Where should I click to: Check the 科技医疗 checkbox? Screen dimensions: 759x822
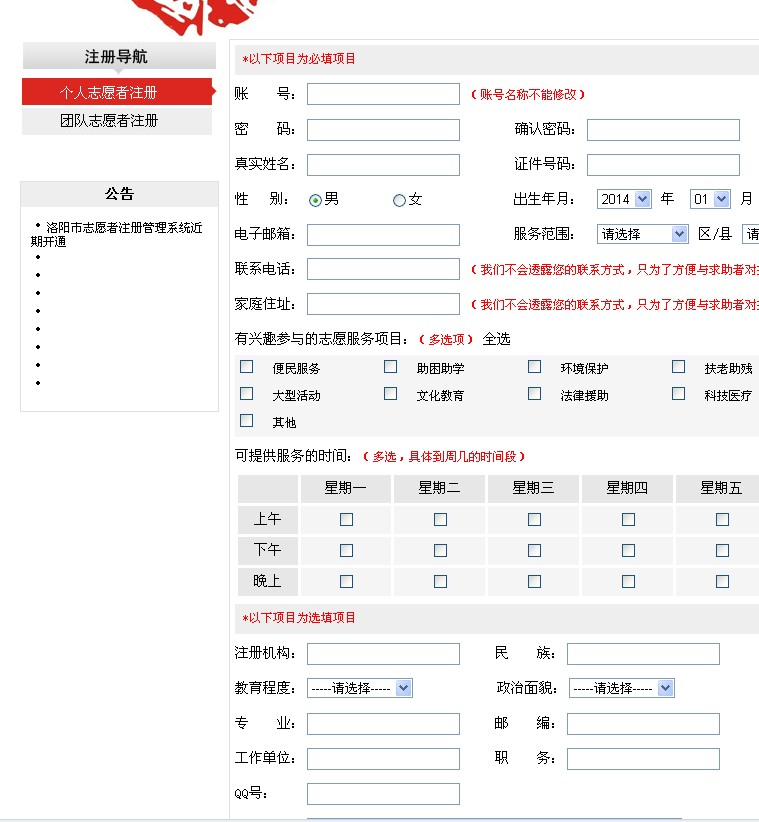click(679, 394)
